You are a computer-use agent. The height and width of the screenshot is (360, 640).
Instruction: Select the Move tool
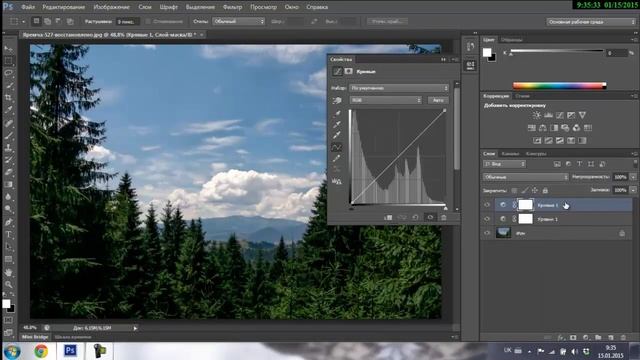9,49
